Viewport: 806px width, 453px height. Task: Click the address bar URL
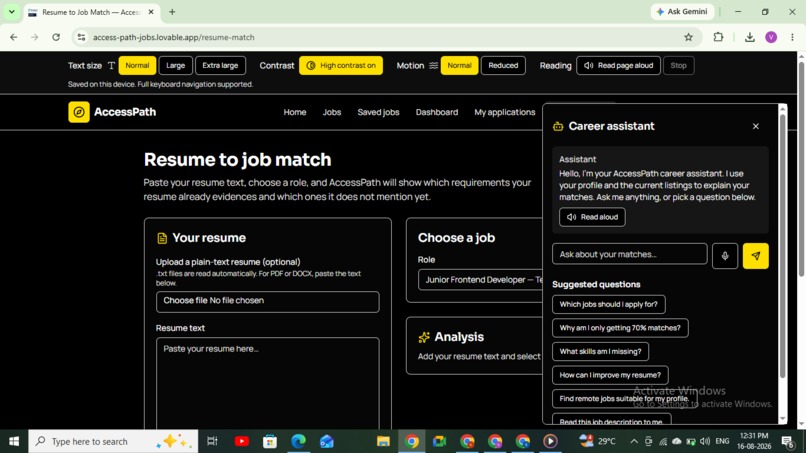(x=174, y=37)
